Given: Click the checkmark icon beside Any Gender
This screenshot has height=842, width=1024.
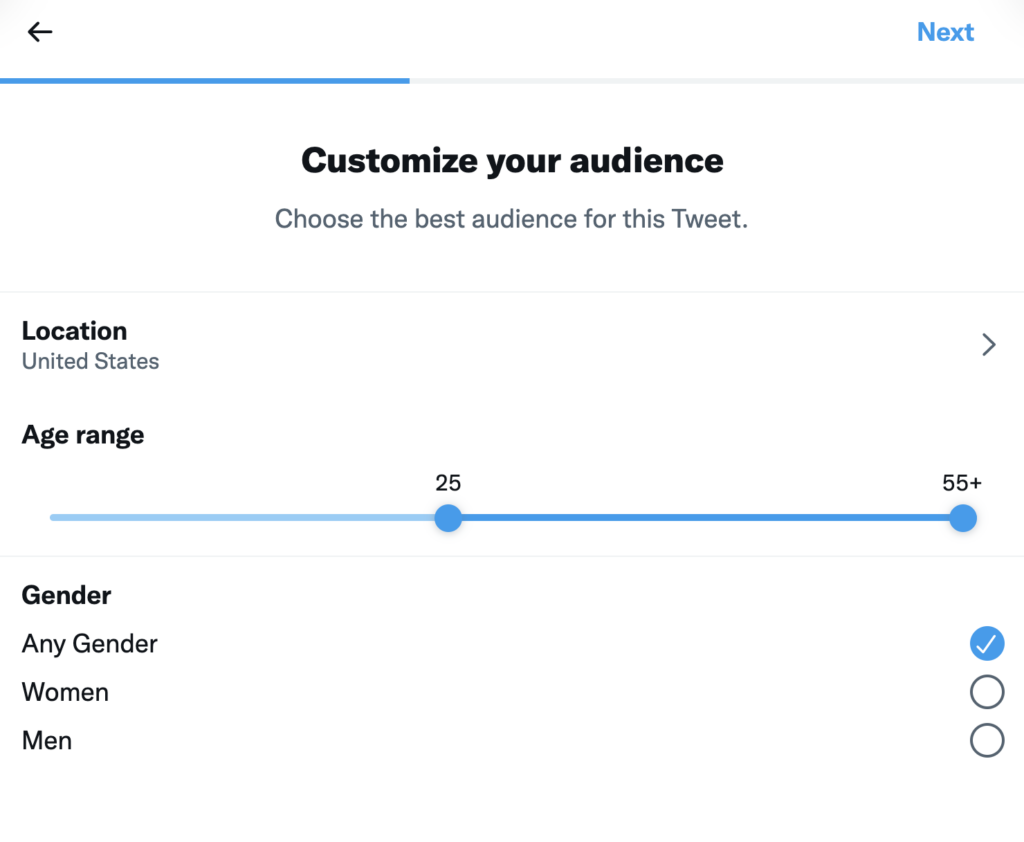Looking at the screenshot, I should point(987,644).
